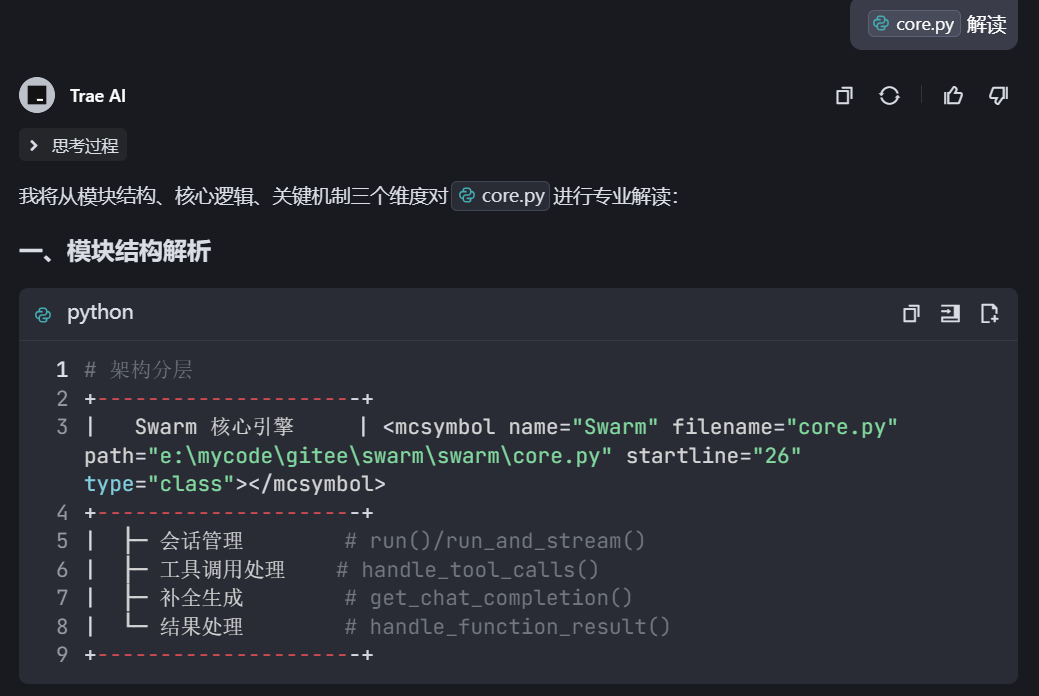Create a new file from the code block

[x=989, y=313]
